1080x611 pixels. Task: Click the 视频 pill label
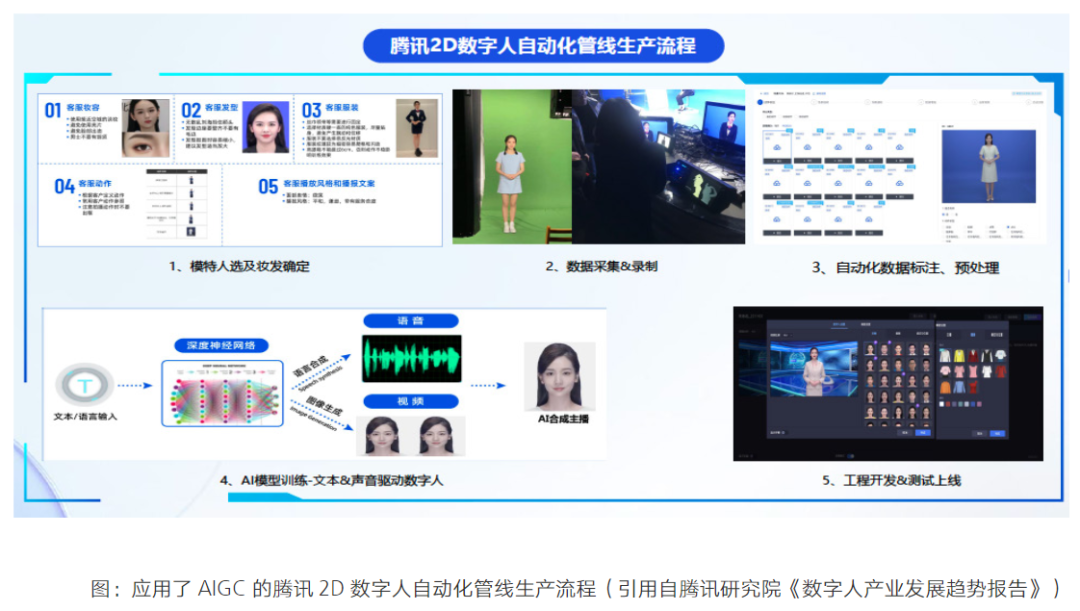411,401
